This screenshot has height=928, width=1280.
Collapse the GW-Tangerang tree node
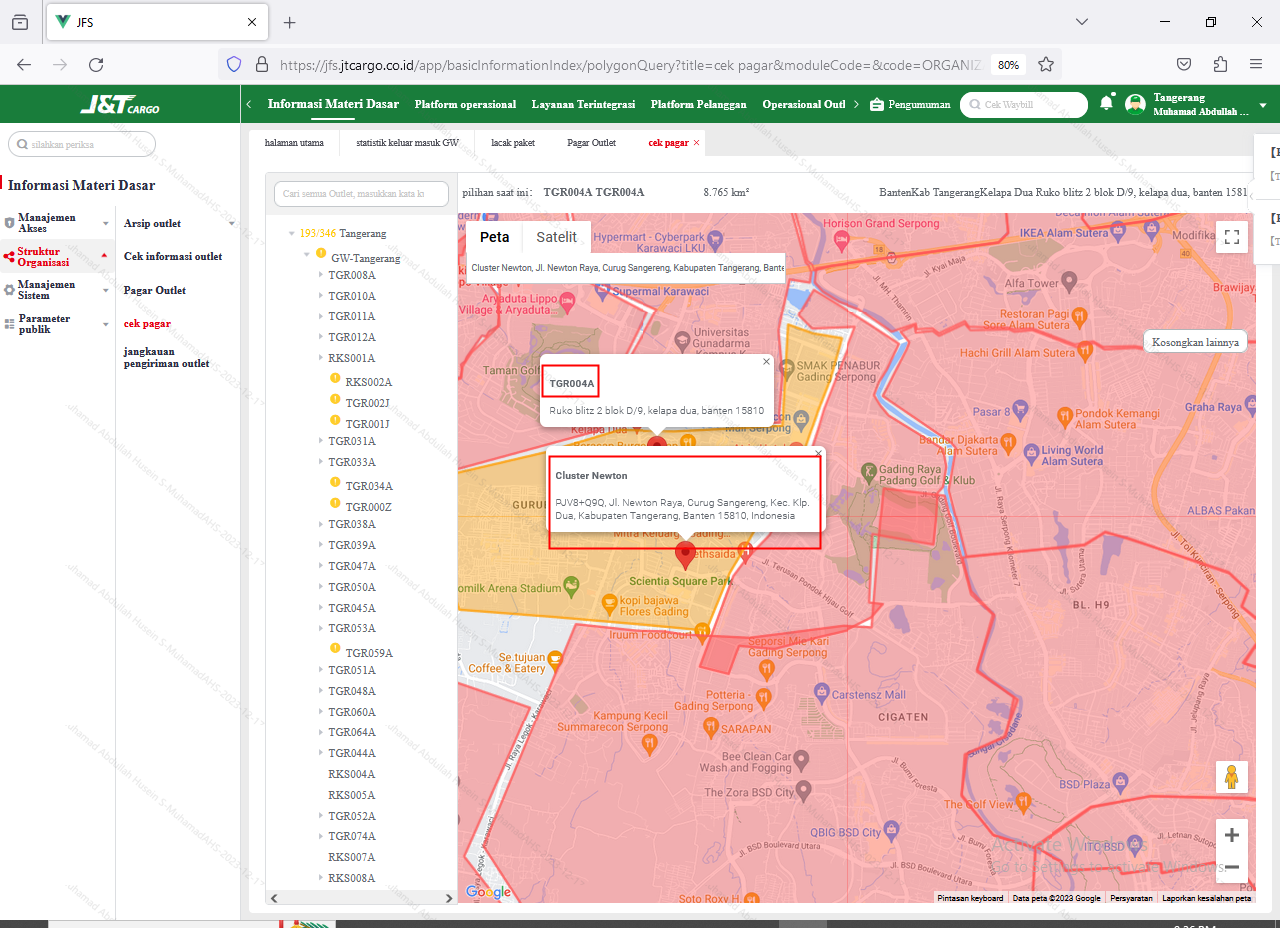pyautogui.click(x=307, y=254)
